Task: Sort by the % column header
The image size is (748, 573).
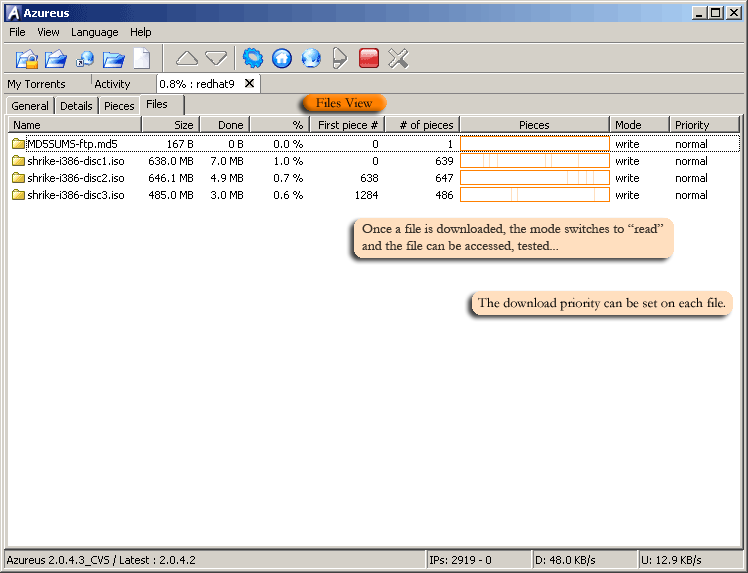Action: 280,125
